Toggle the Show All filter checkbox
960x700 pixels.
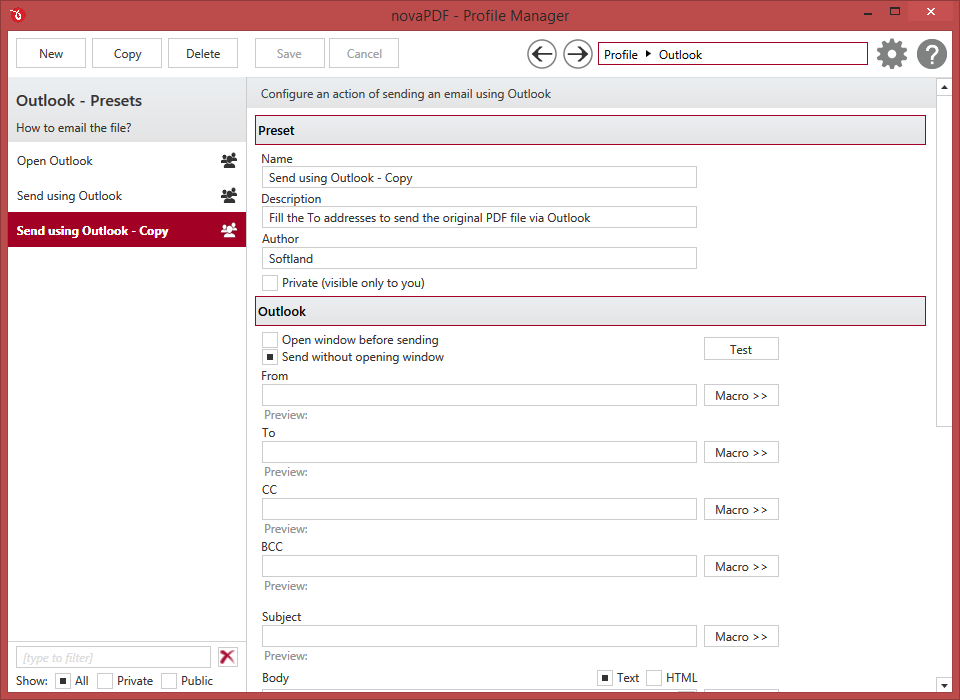click(63, 681)
